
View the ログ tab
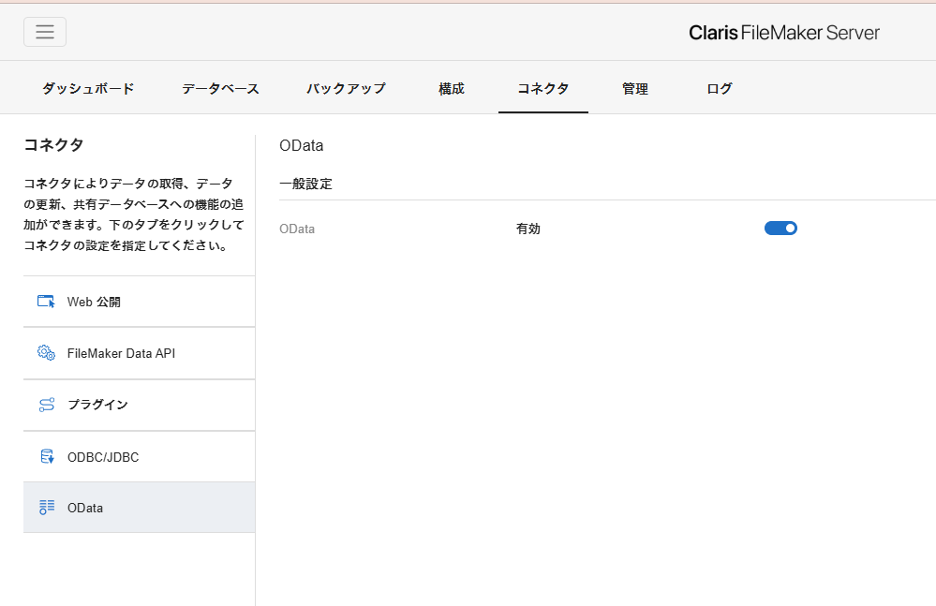[x=719, y=89]
